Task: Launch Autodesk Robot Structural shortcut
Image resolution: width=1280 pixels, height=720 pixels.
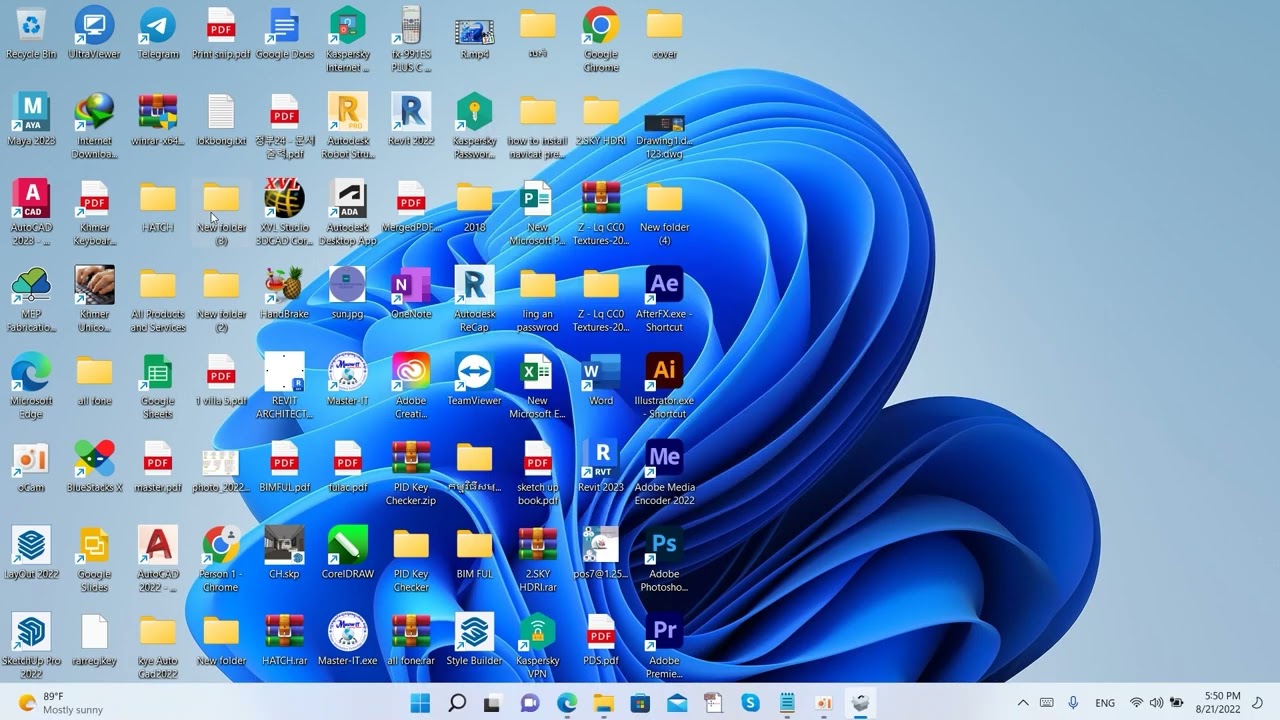Action: (x=348, y=127)
